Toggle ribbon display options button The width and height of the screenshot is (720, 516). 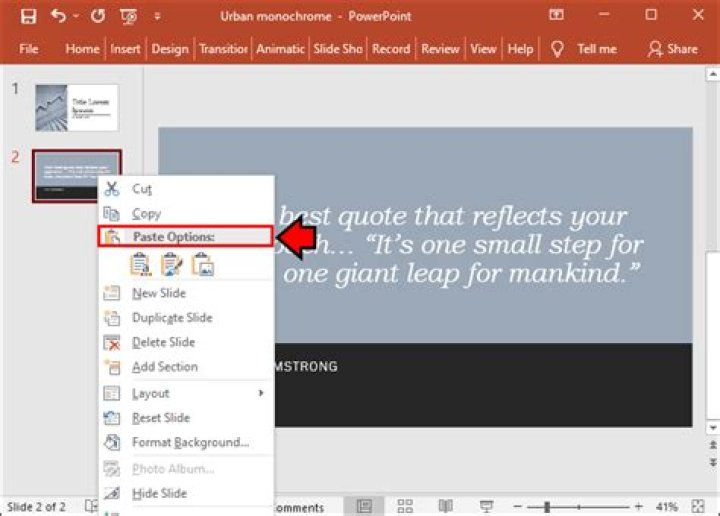click(x=557, y=16)
